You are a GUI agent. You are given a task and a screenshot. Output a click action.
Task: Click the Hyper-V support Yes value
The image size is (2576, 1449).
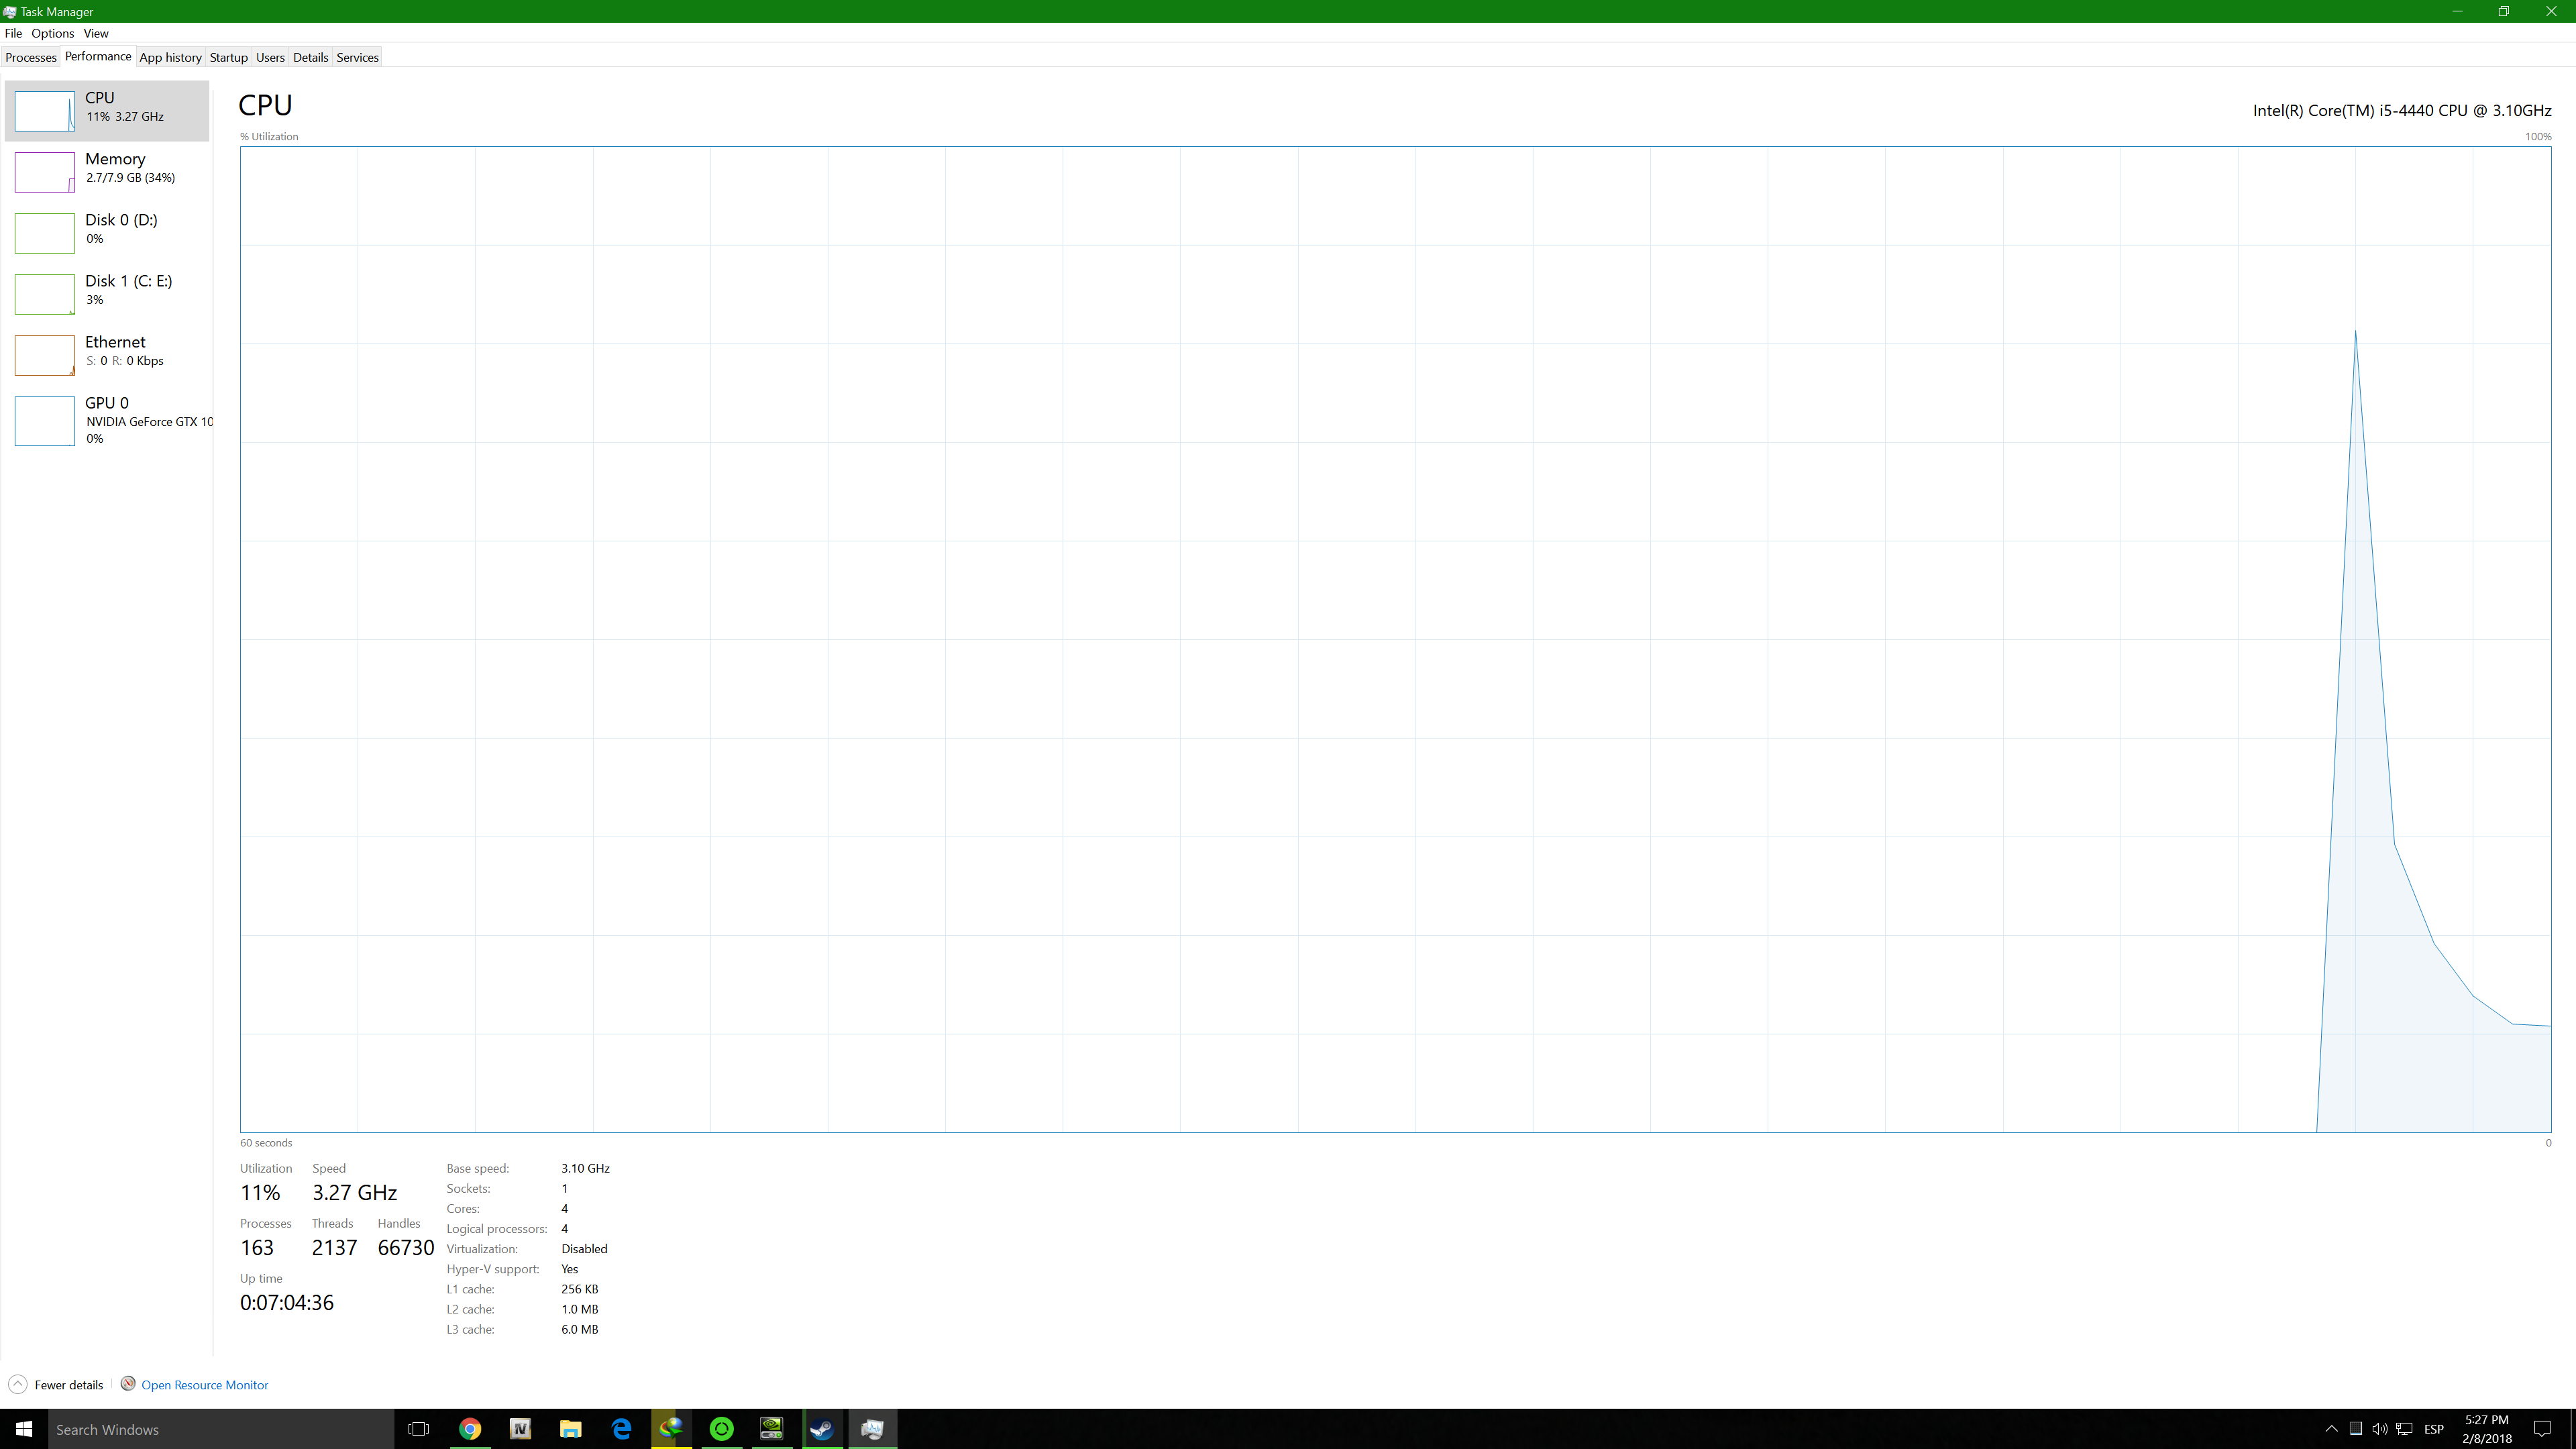click(x=570, y=1269)
